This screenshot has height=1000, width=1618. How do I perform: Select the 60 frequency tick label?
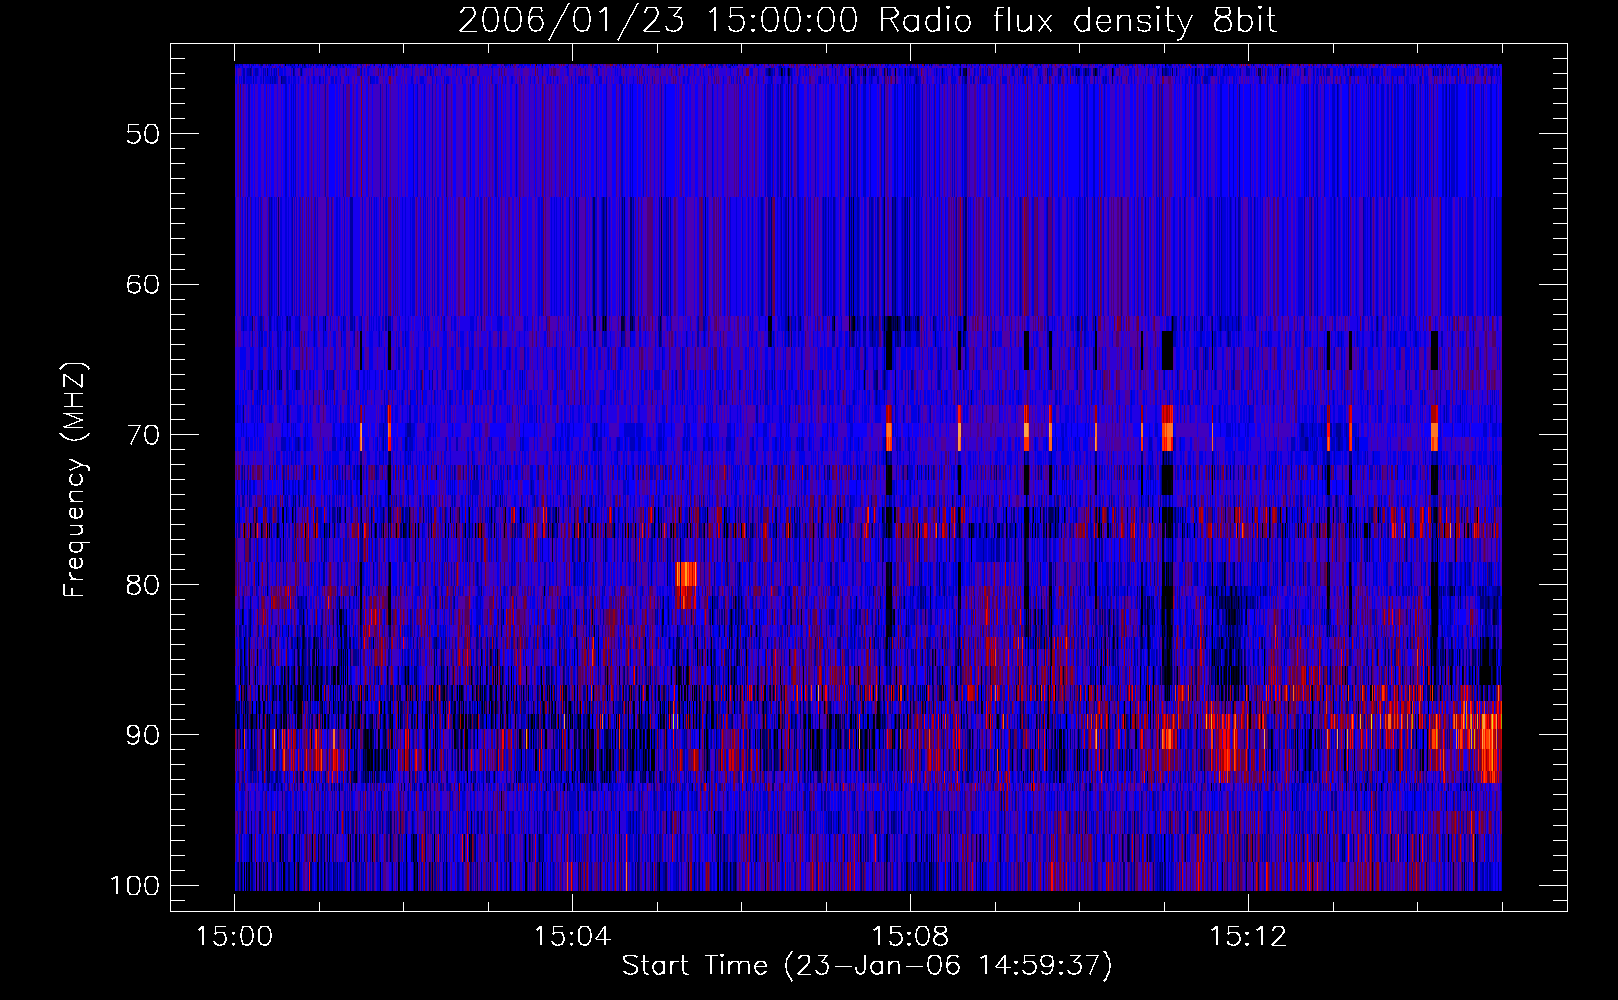coord(143,284)
